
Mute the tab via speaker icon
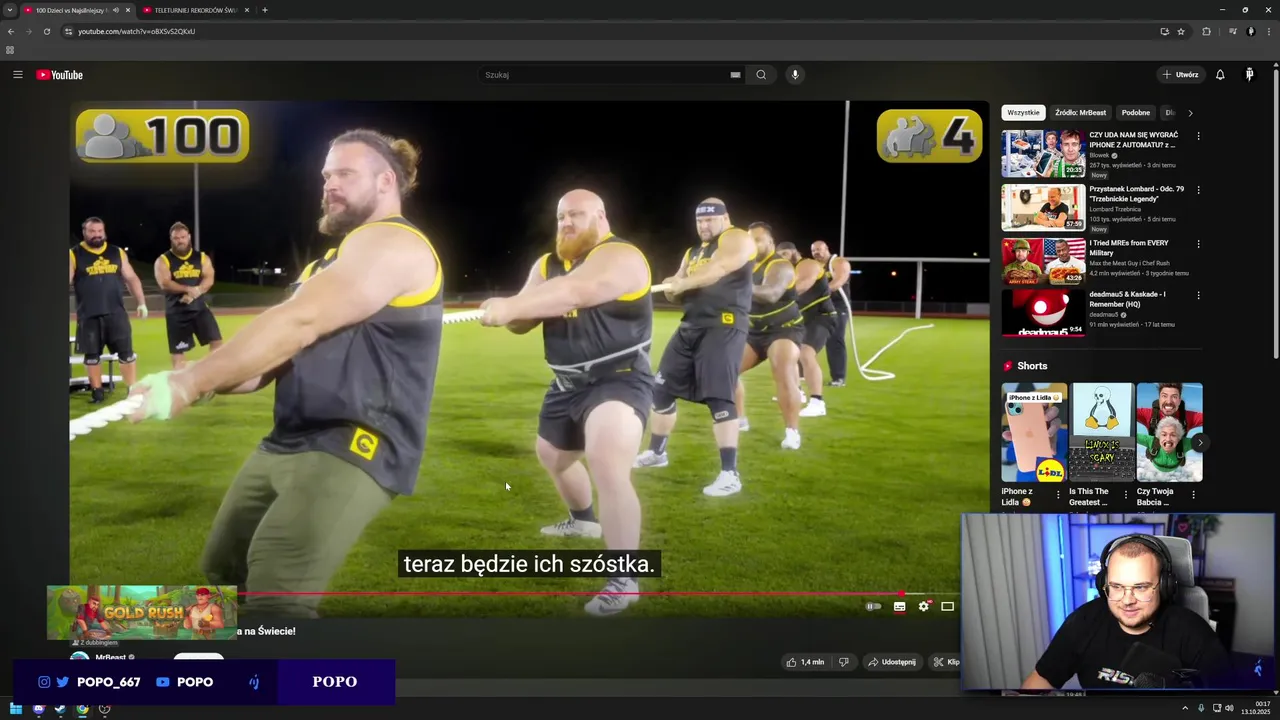(116, 10)
